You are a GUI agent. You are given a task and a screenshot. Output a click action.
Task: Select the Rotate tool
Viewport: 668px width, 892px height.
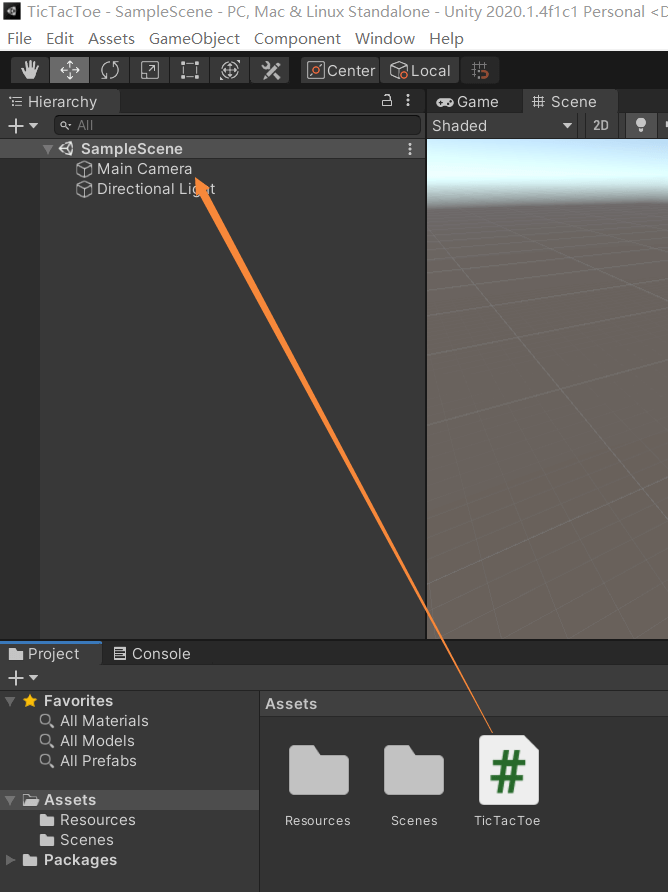coord(109,71)
